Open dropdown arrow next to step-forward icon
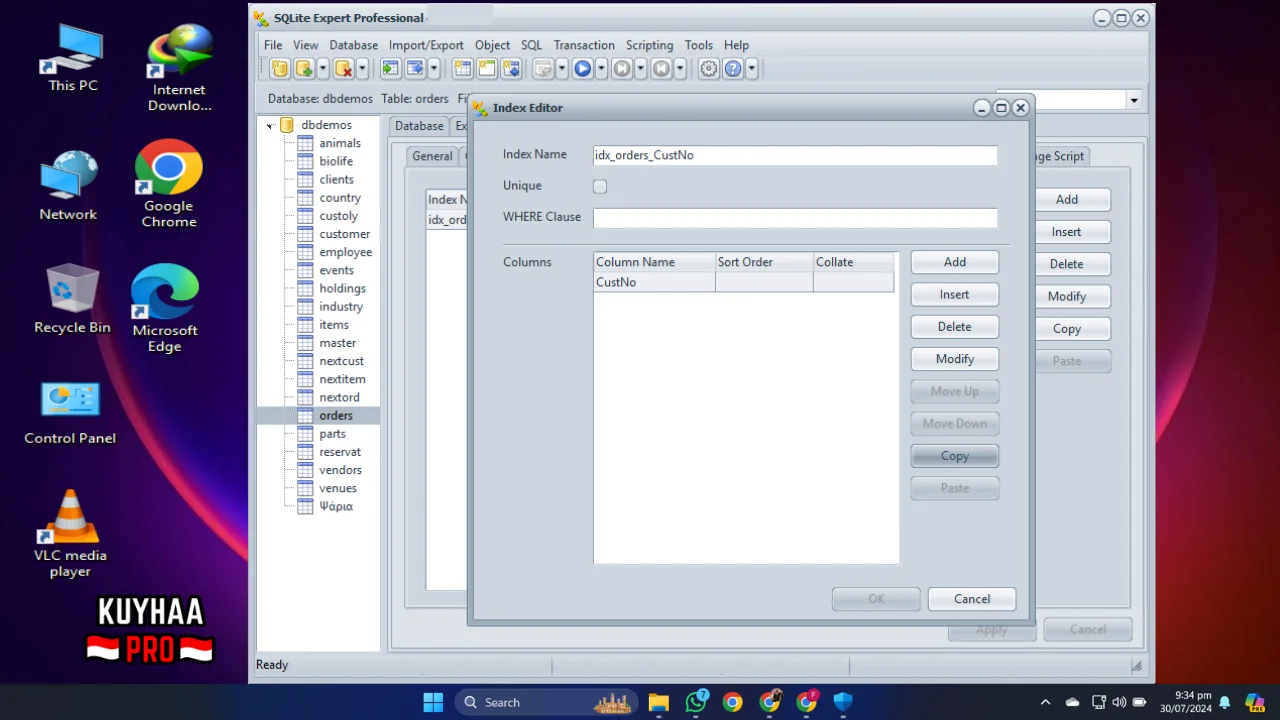1280x720 pixels. click(x=640, y=69)
